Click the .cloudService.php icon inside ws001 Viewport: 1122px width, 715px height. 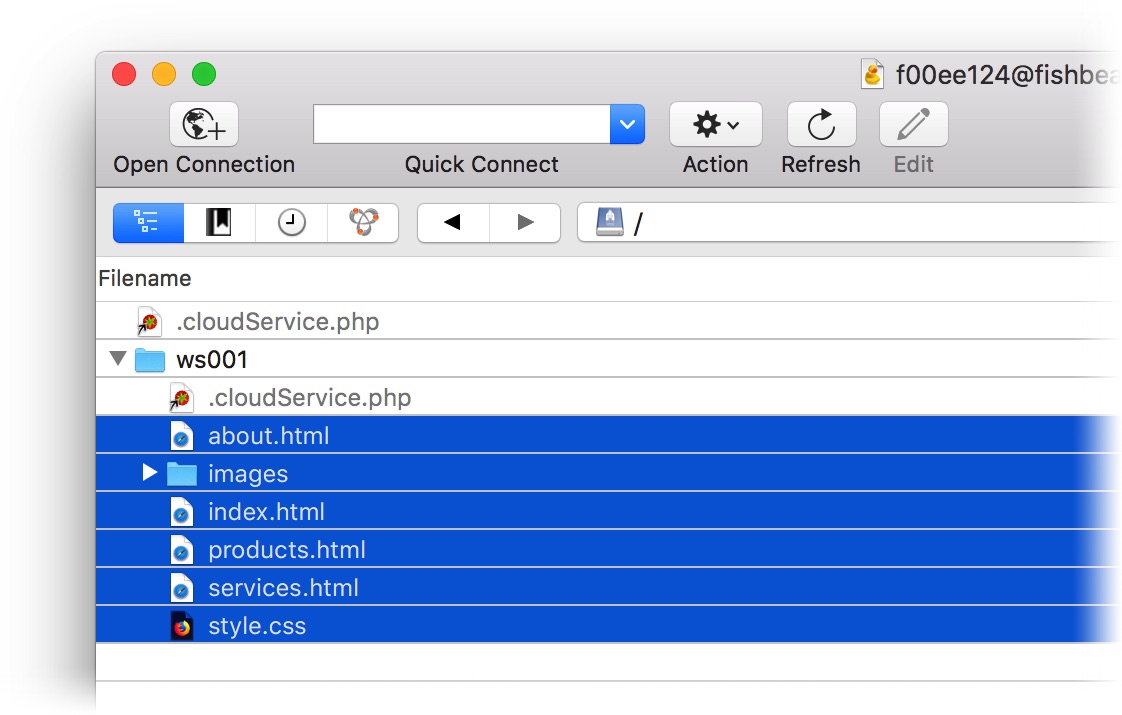[181, 398]
